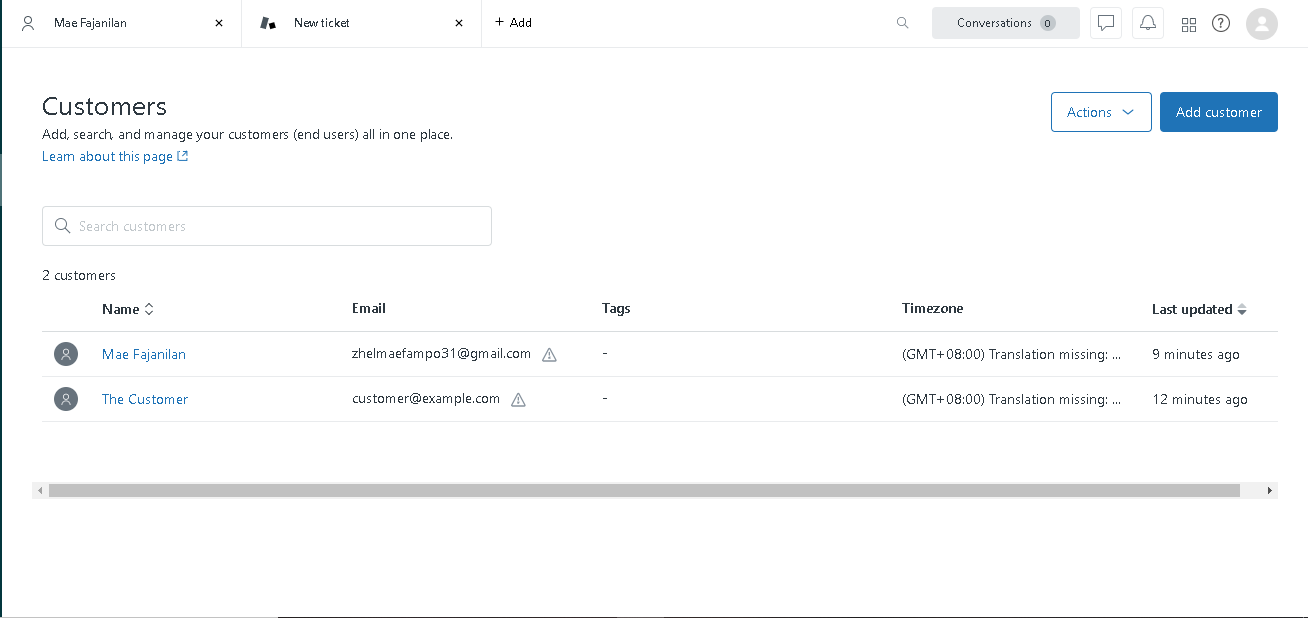Click the horizontal scrollbar right arrow
The width and height of the screenshot is (1308, 618).
(1270, 491)
